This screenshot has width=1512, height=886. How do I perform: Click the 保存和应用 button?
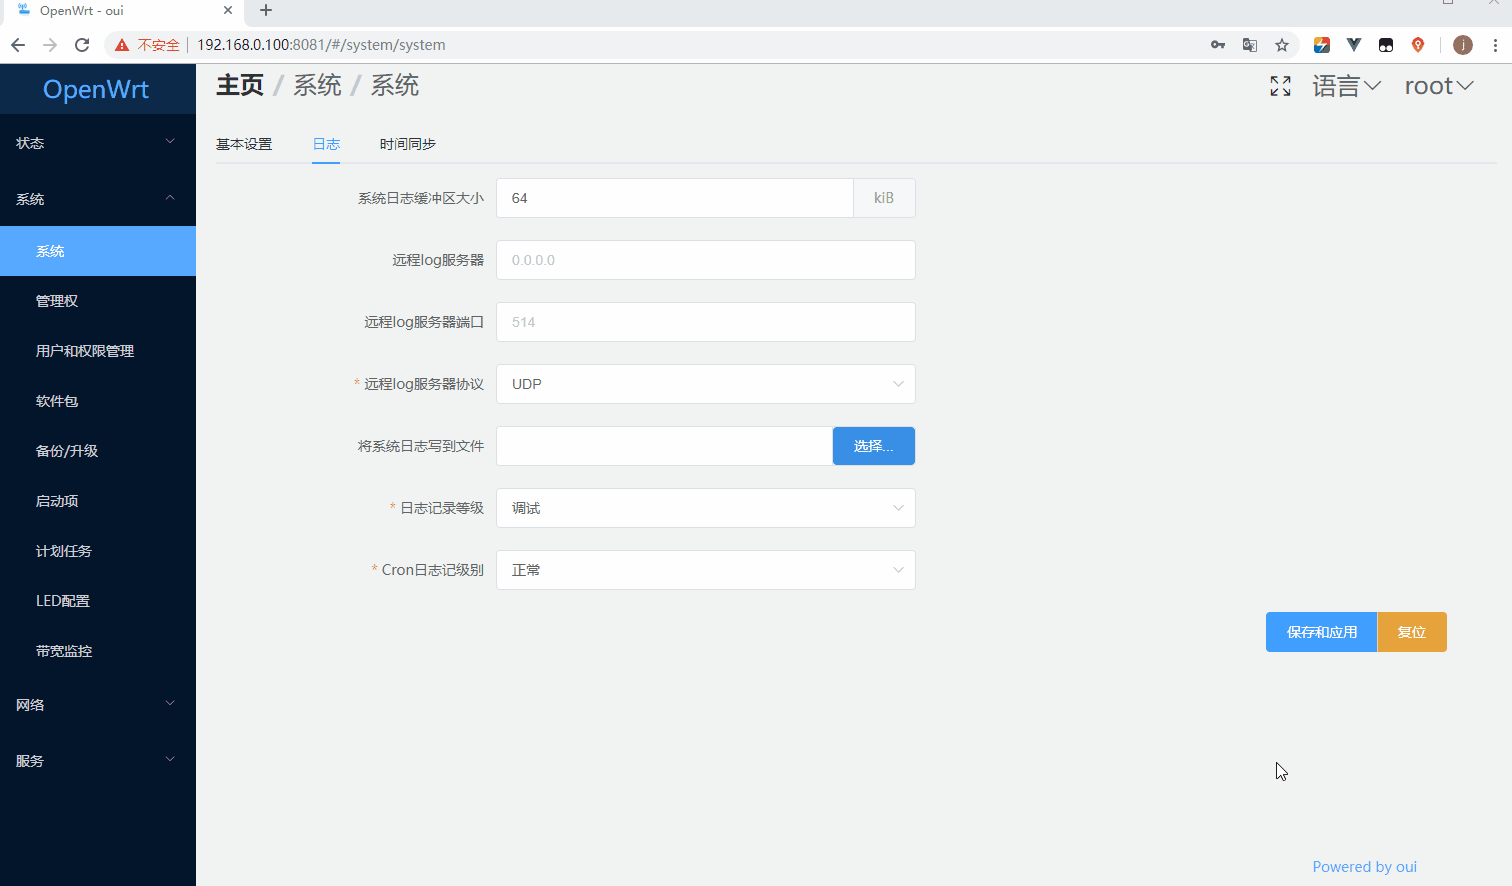coord(1320,631)
